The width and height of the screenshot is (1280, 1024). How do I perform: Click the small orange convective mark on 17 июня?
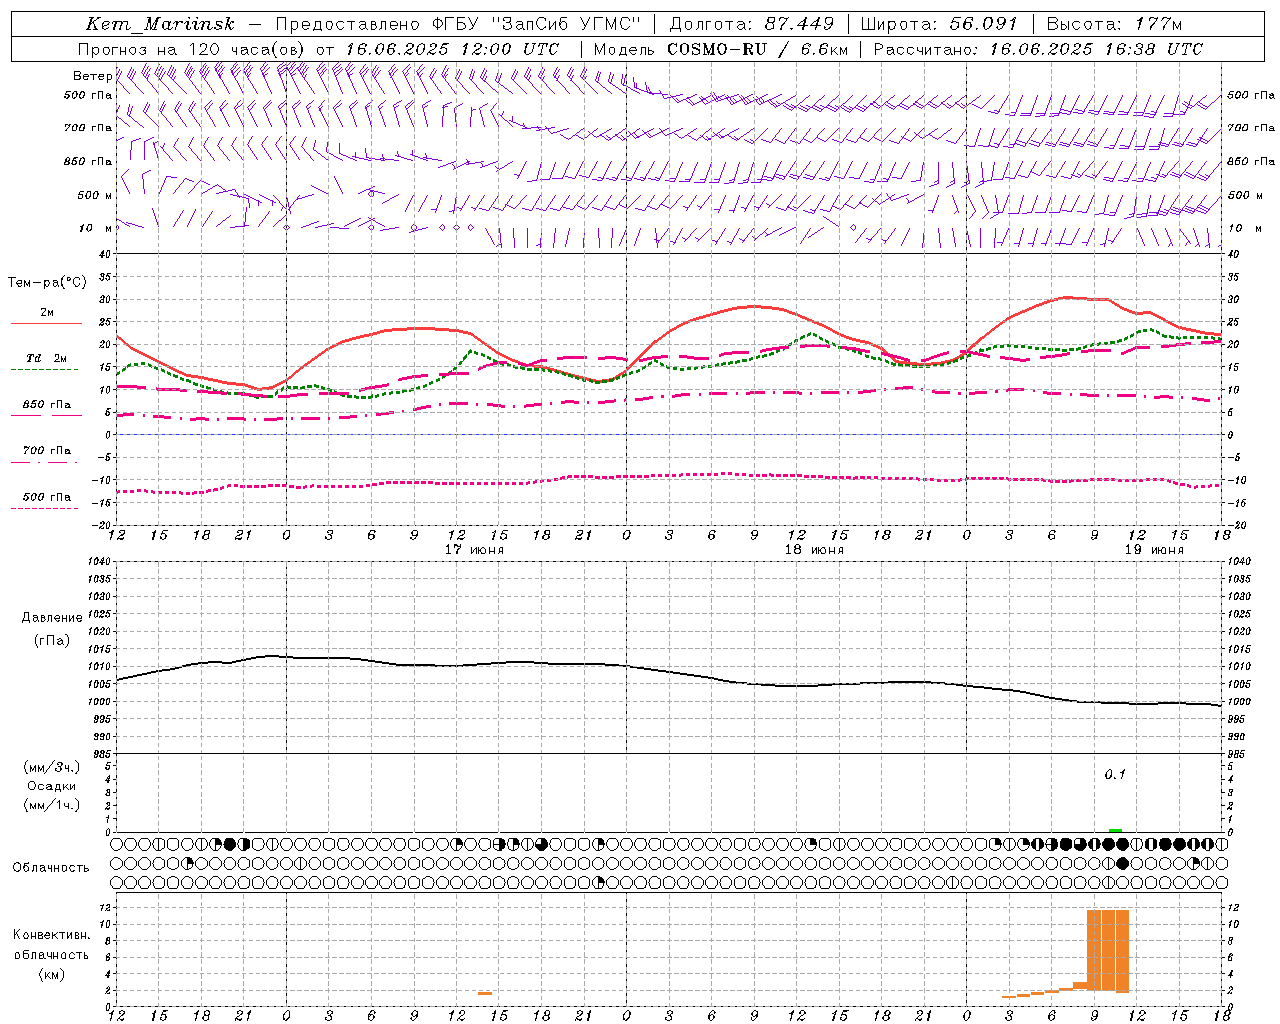click(485, 993)
